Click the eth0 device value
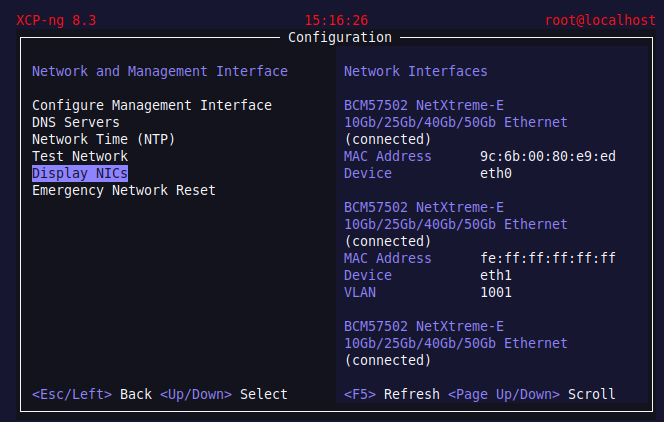 tap(496, 173)
